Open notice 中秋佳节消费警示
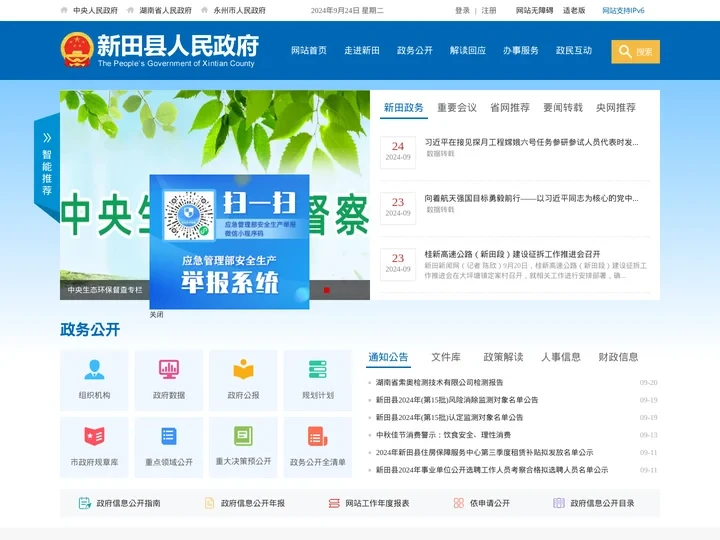Viewport: 720px width, 540px height. 443,435
